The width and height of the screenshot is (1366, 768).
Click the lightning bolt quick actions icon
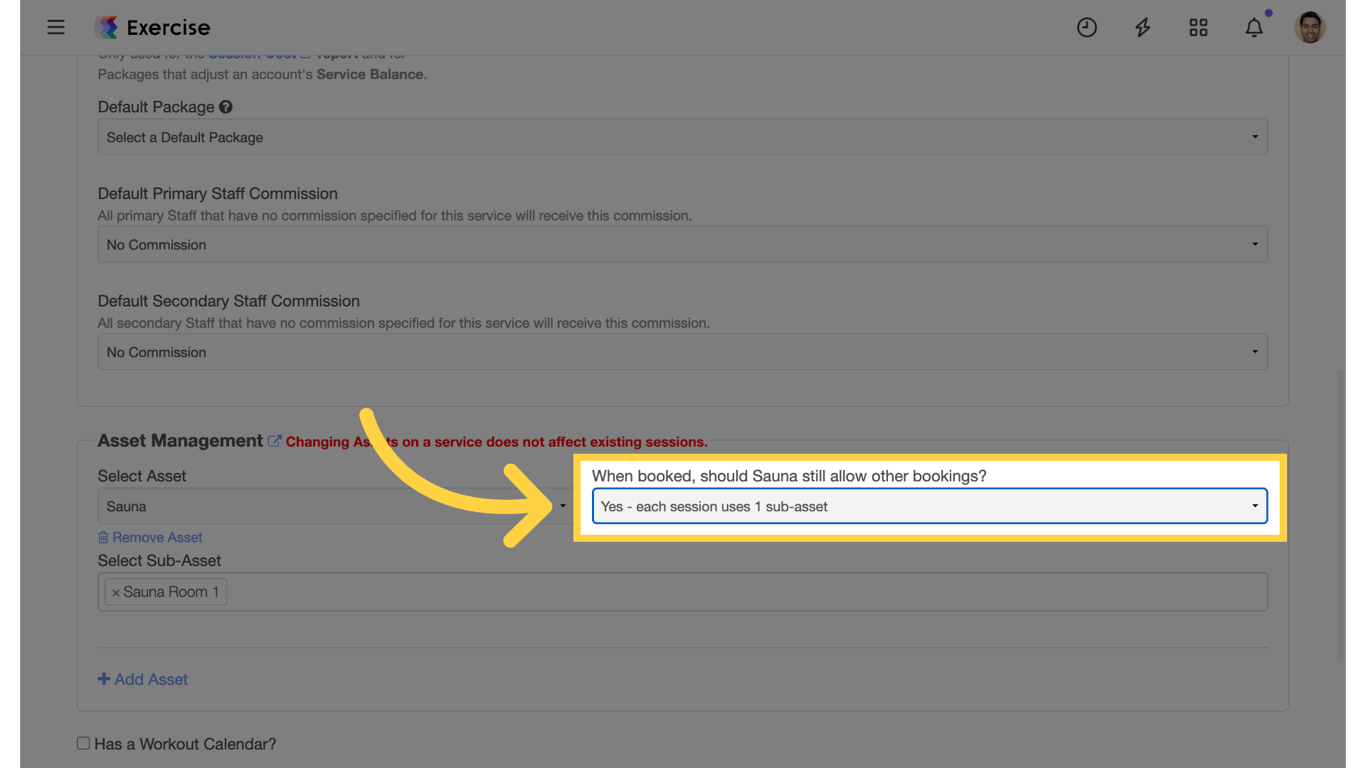coord(1143,27)
